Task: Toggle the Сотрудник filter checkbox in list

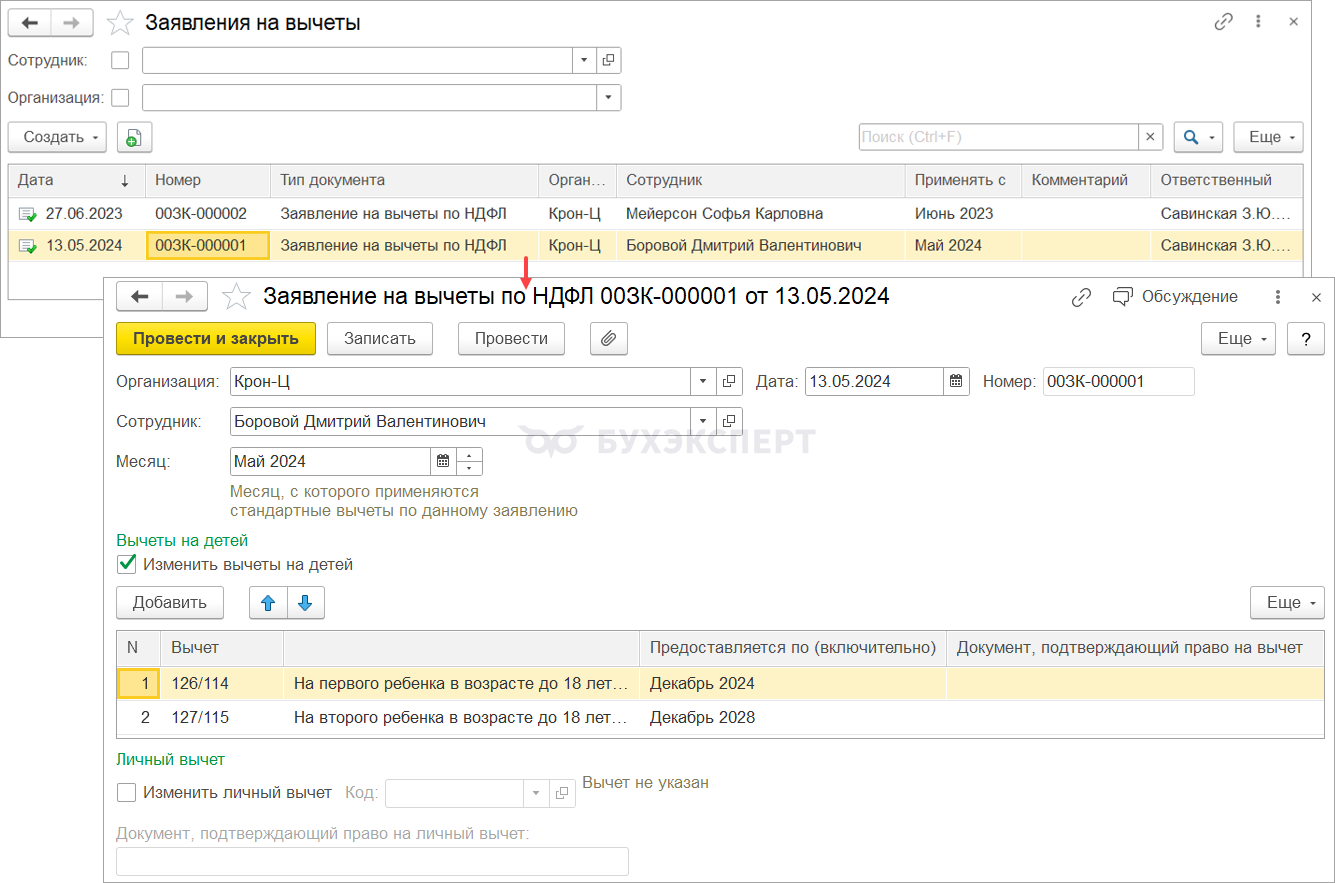Action: 120,60
